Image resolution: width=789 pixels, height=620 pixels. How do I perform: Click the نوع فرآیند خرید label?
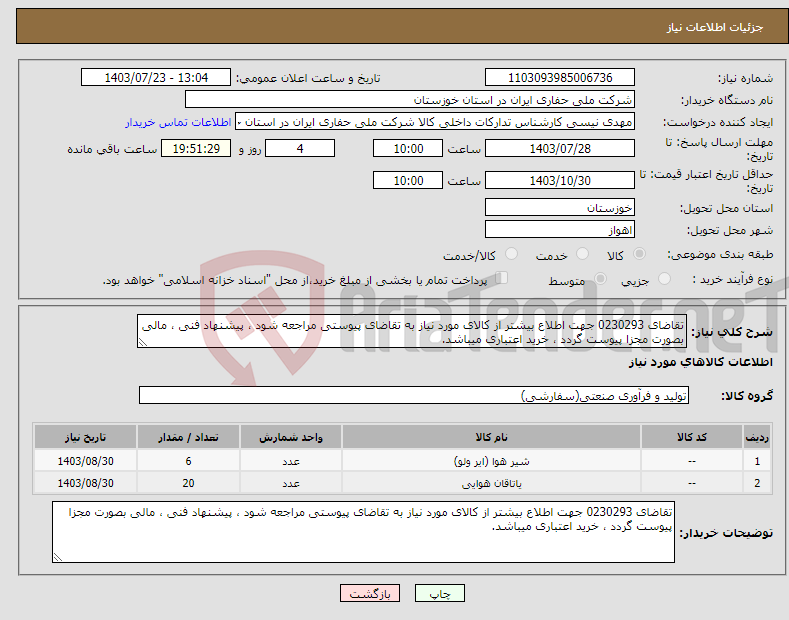tap(733, 279)
